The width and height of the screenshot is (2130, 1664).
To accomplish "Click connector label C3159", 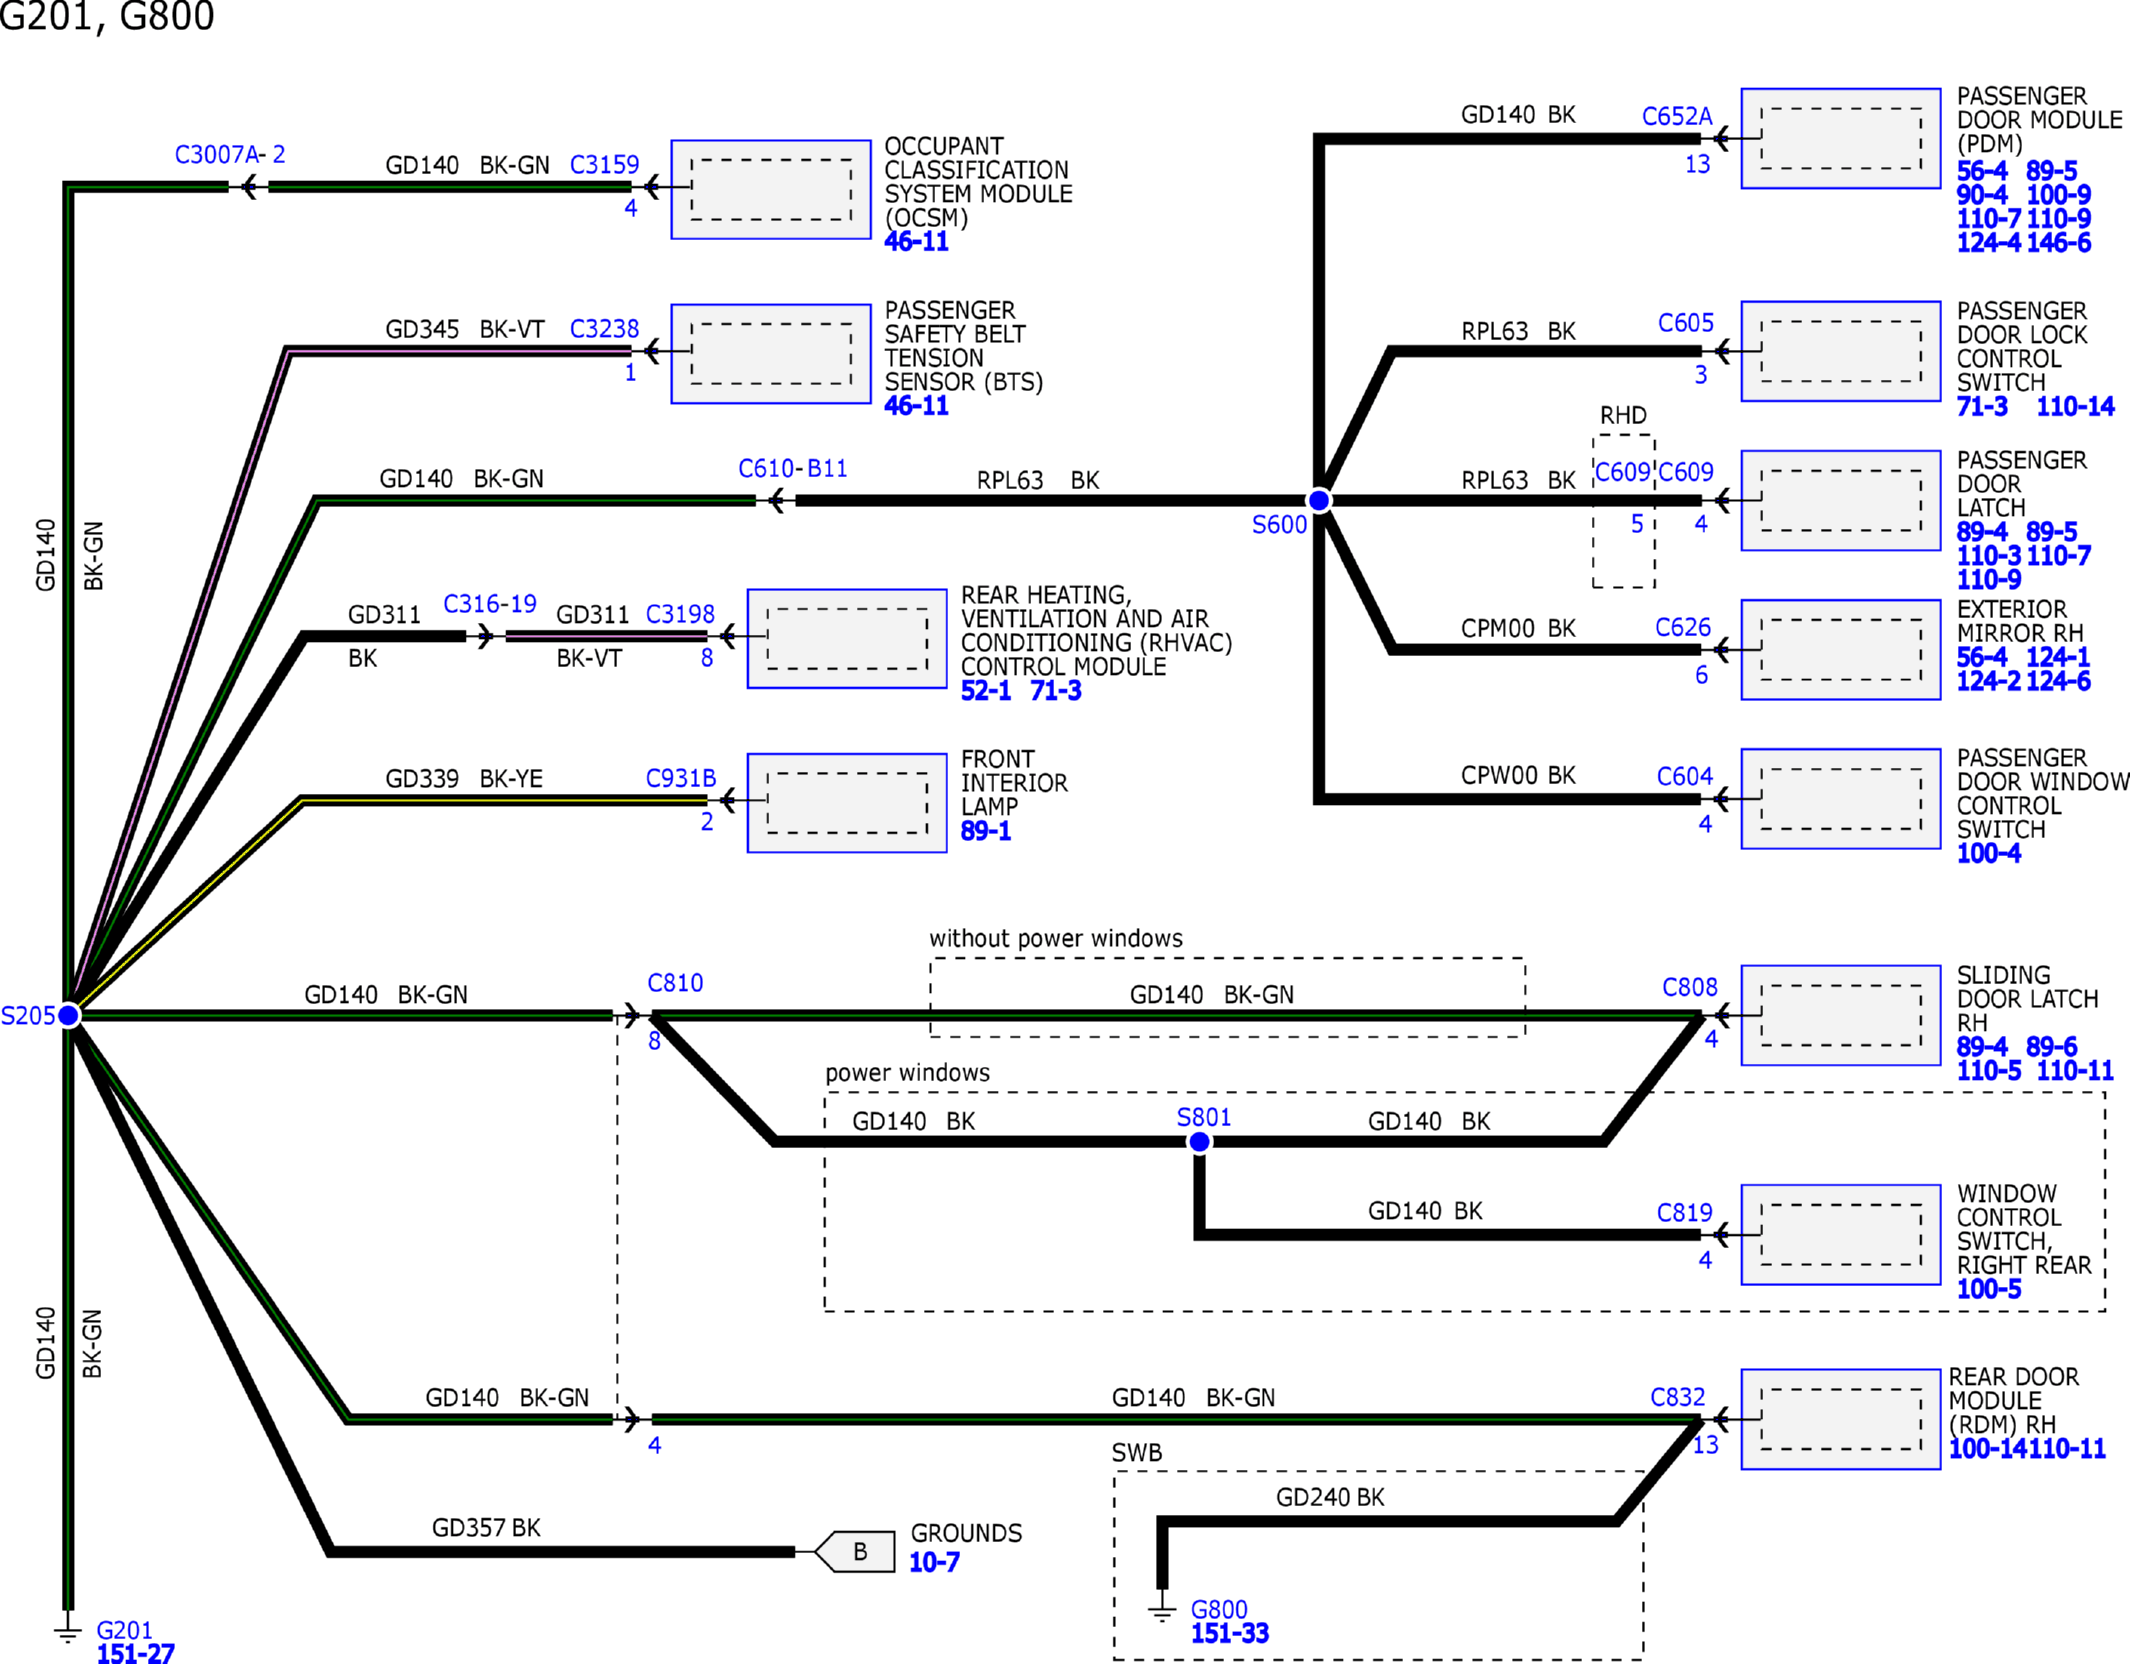I will point(604,164).
